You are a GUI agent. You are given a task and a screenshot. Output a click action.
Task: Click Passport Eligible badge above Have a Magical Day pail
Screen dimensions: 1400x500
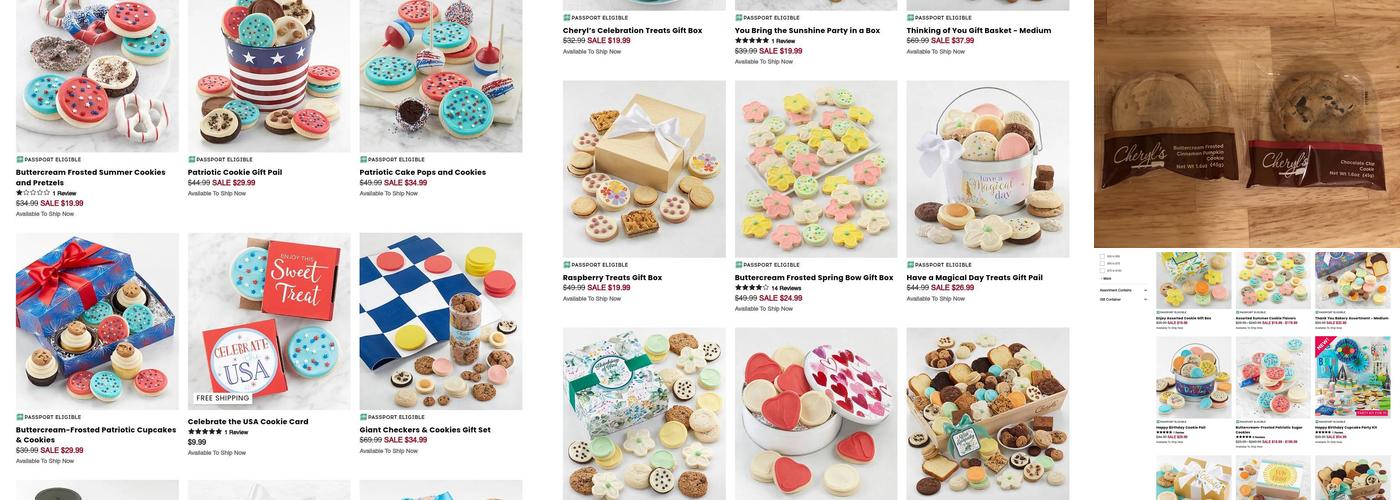[939, 265]
